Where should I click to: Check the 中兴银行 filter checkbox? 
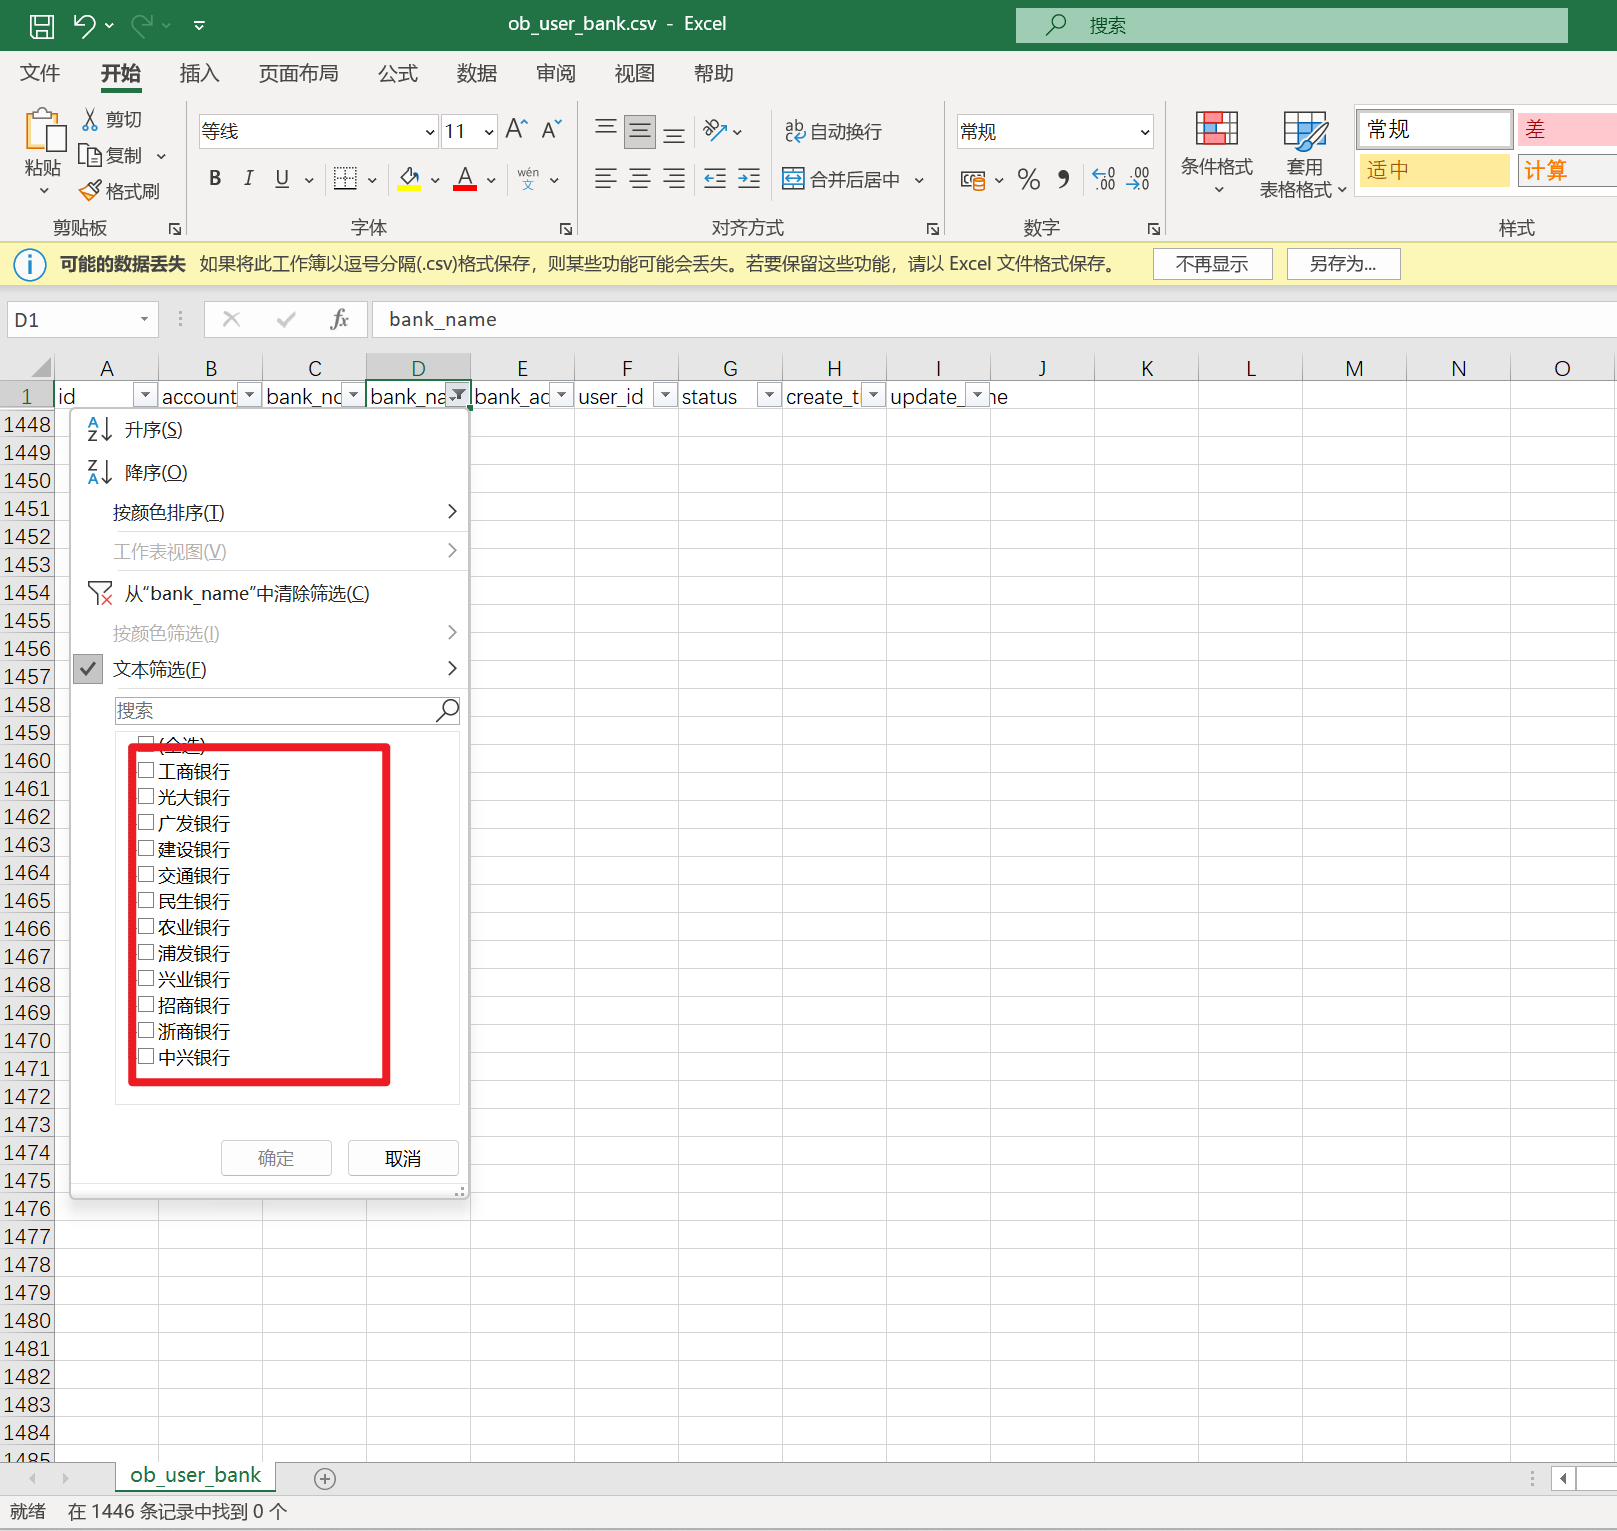click(146, 1056)
